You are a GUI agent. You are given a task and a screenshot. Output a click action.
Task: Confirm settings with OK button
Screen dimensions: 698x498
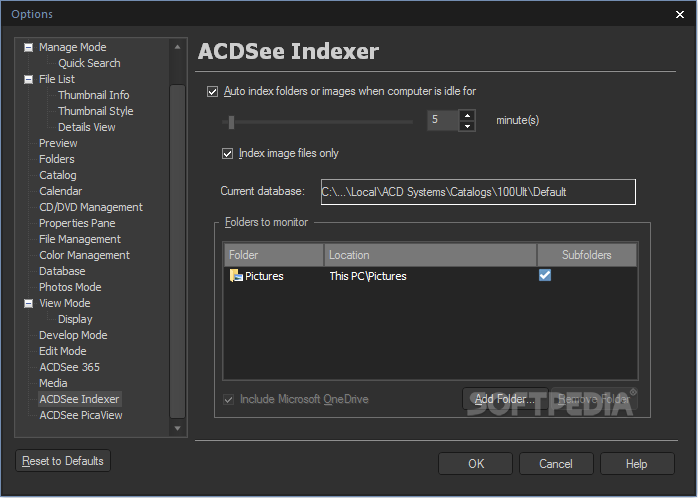475,464
